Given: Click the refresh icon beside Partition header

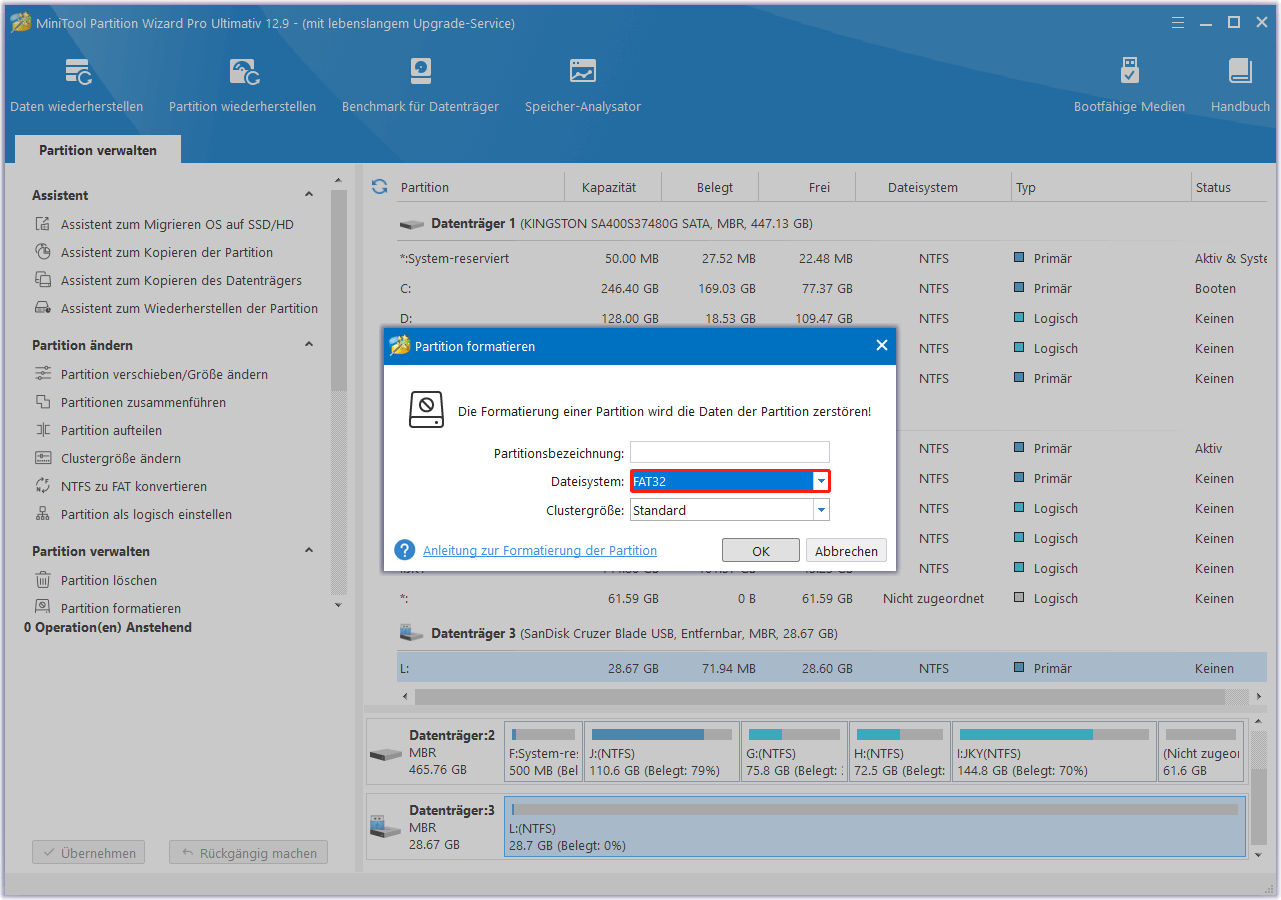Looking at the screenshot, I should (x=379, y=187).
